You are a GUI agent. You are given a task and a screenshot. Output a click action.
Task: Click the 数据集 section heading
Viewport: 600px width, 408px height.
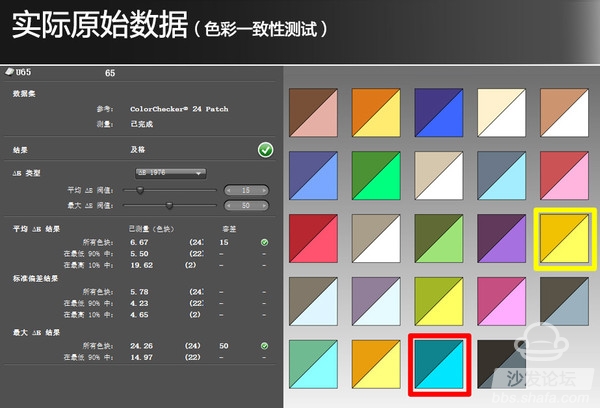[24, 94]
